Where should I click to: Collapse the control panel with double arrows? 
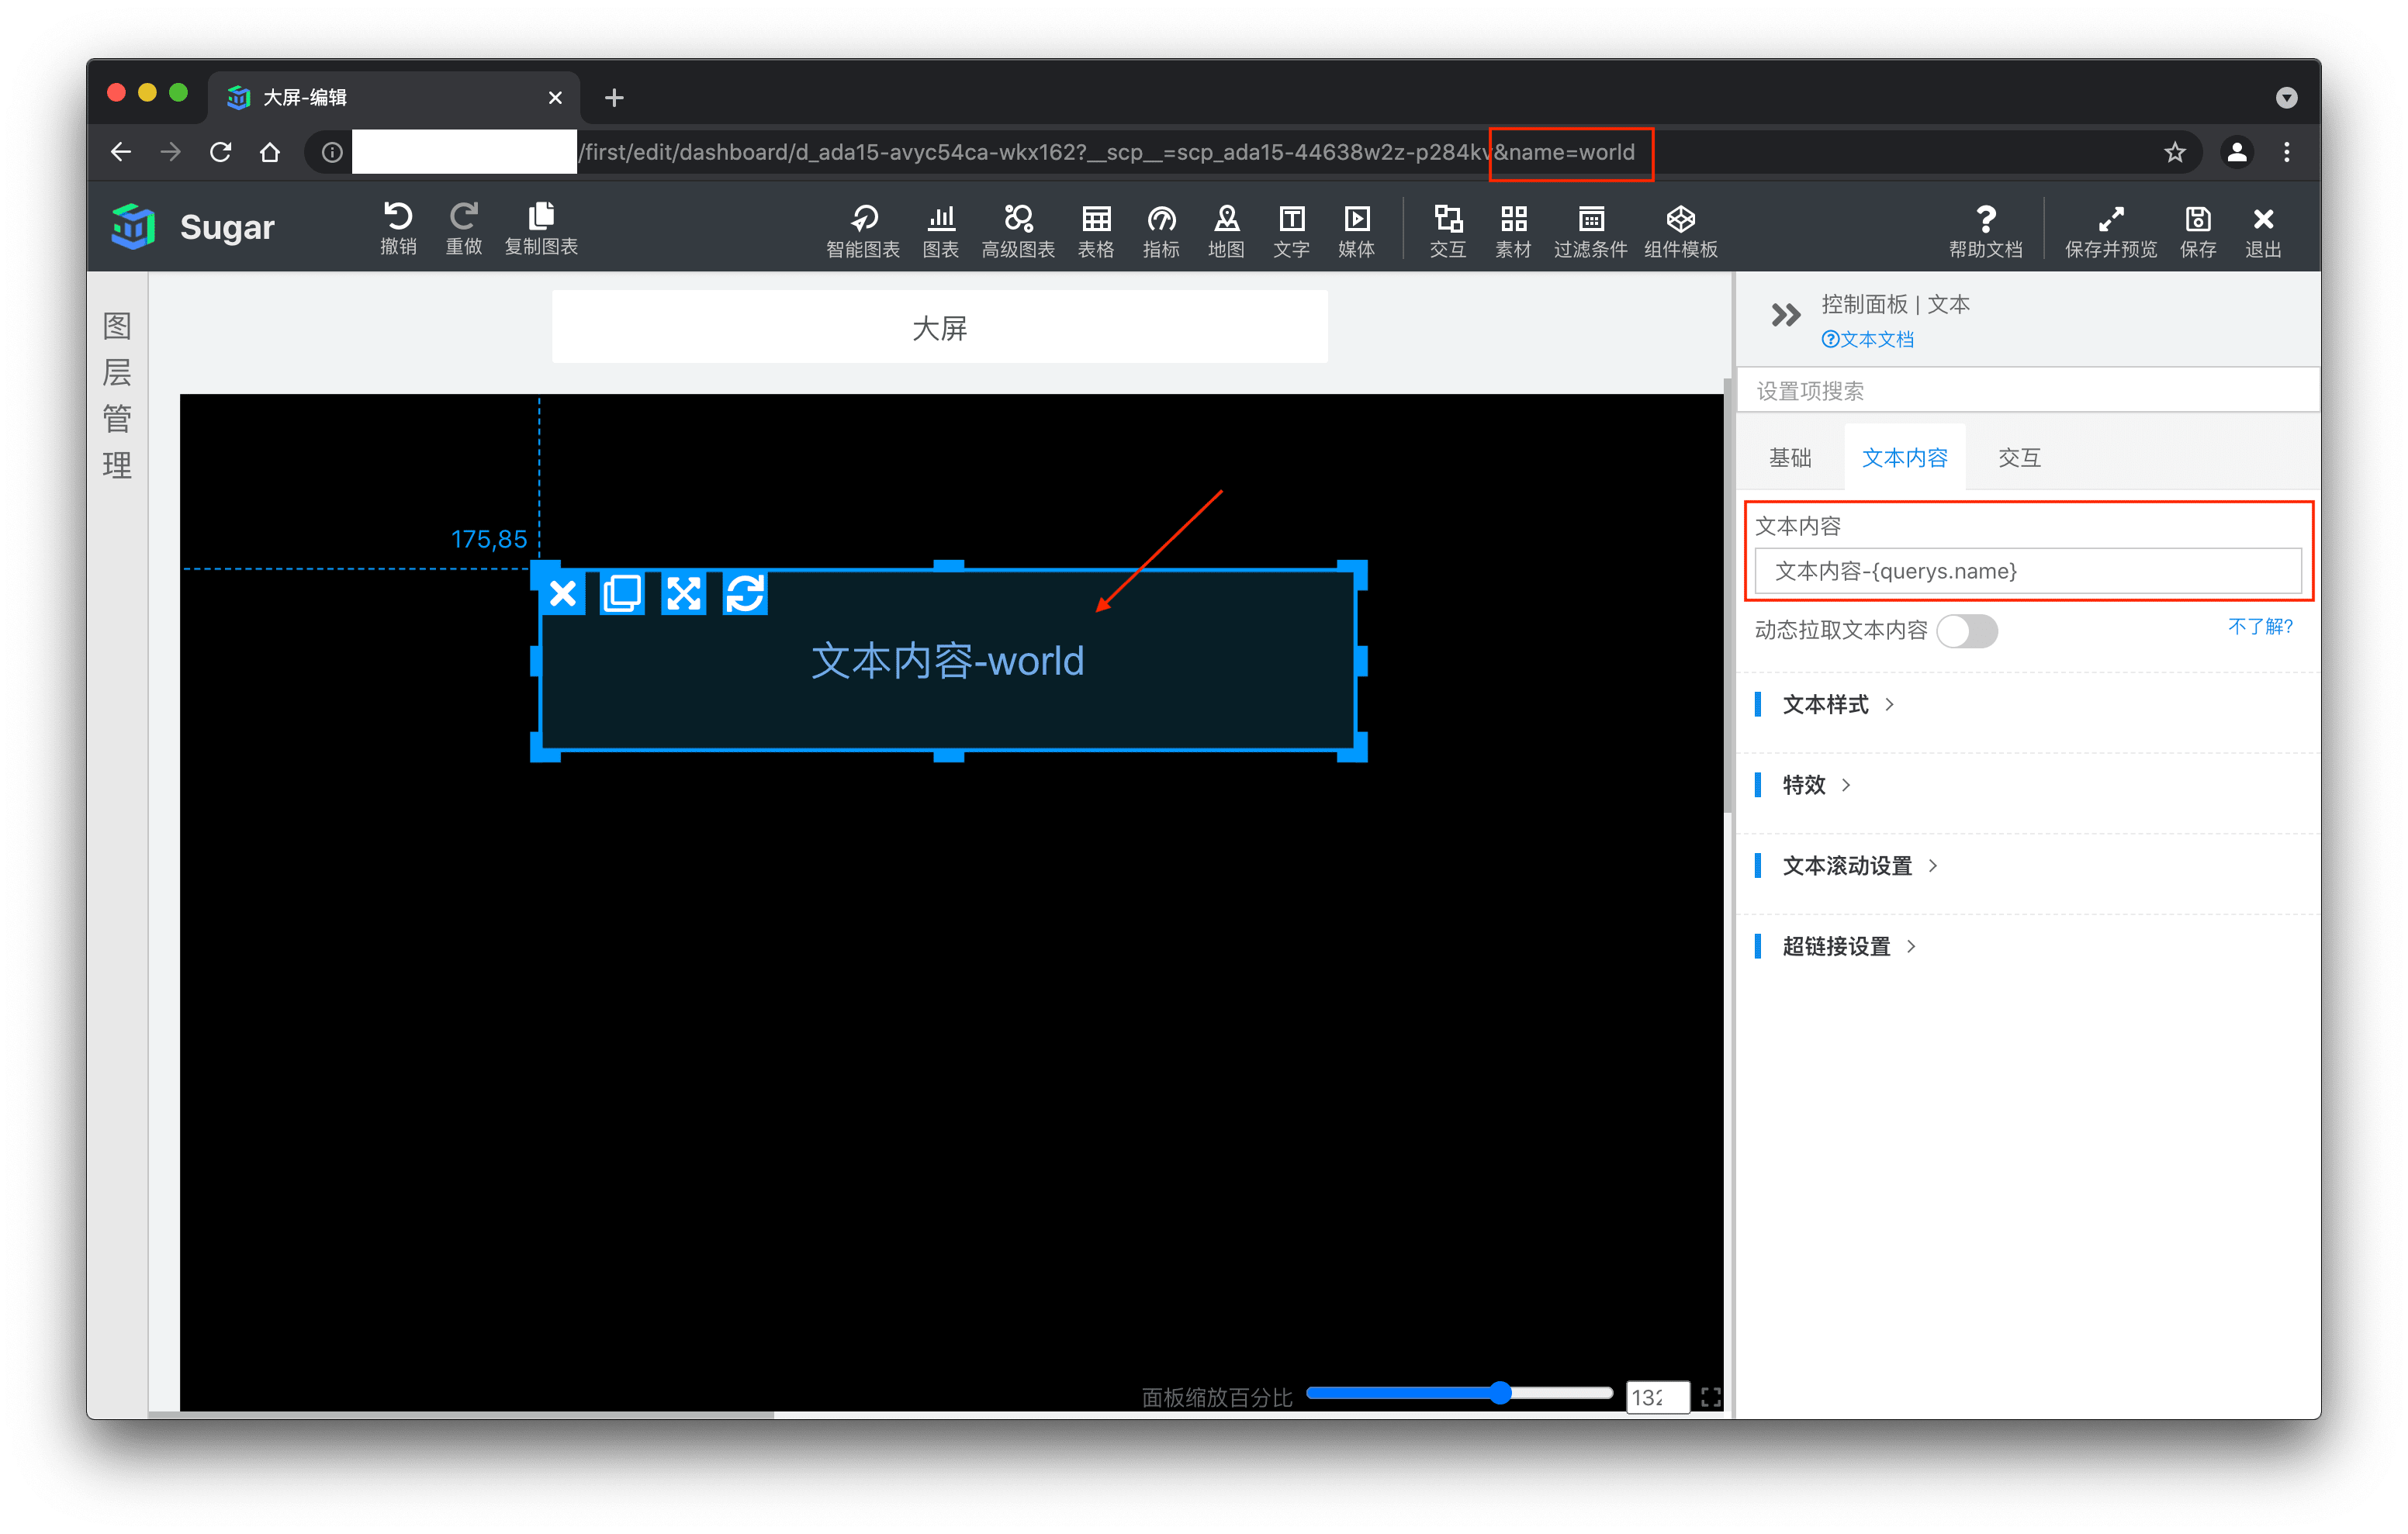(1785, 316)
